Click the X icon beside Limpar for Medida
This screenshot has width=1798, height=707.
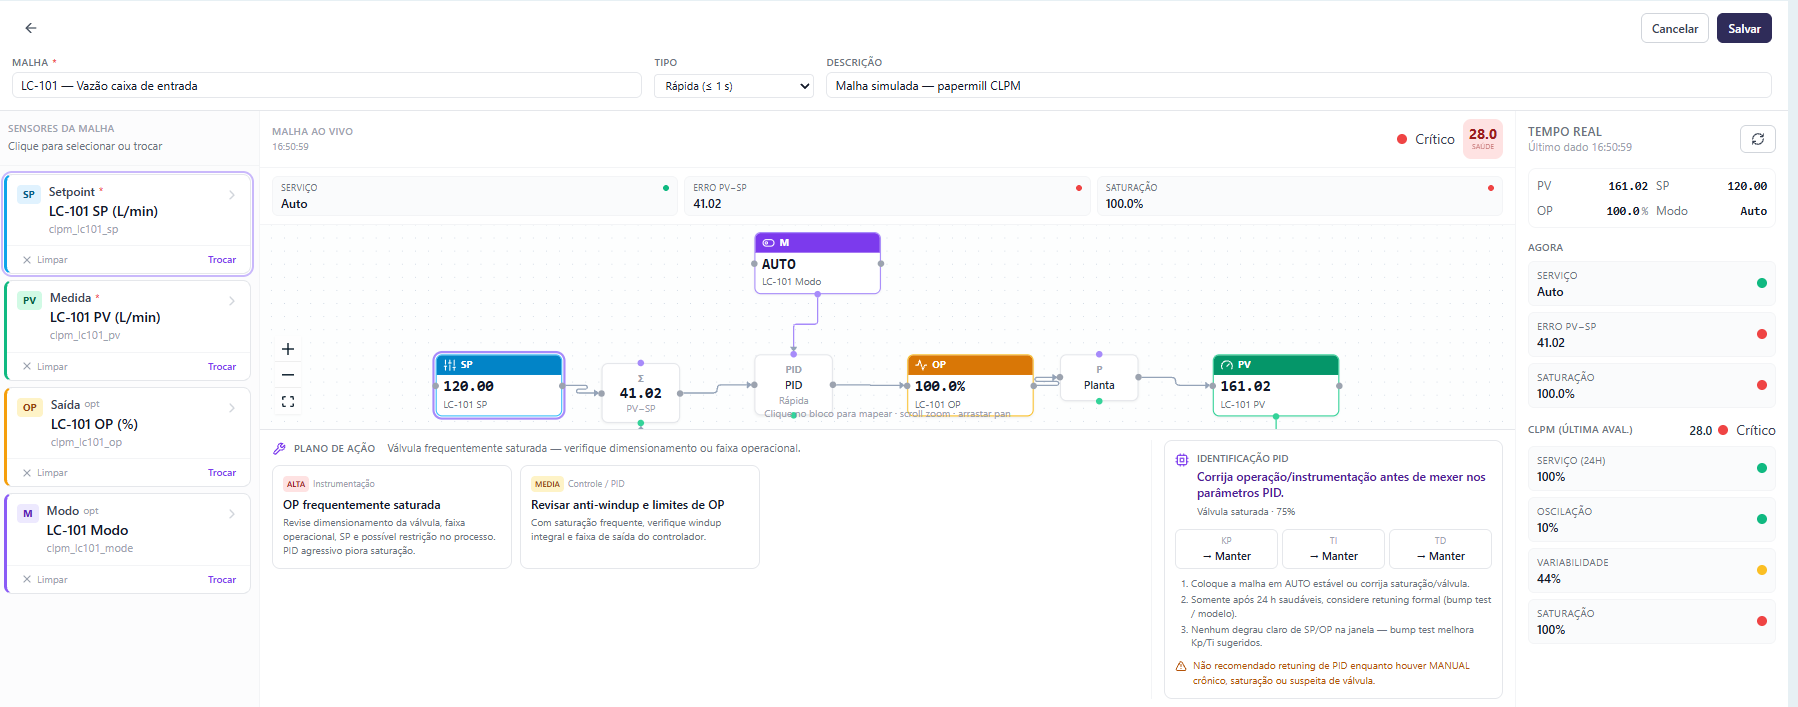pyautogui.click(x=27, y=367)
